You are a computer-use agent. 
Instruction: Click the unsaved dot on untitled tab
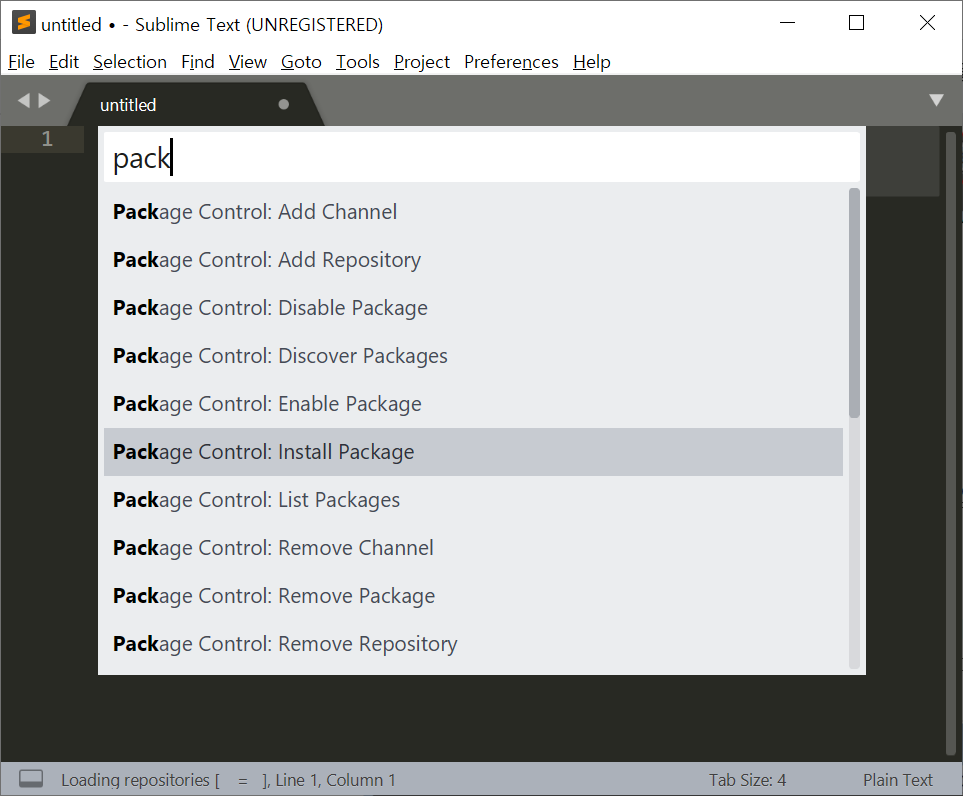(283, 104)
